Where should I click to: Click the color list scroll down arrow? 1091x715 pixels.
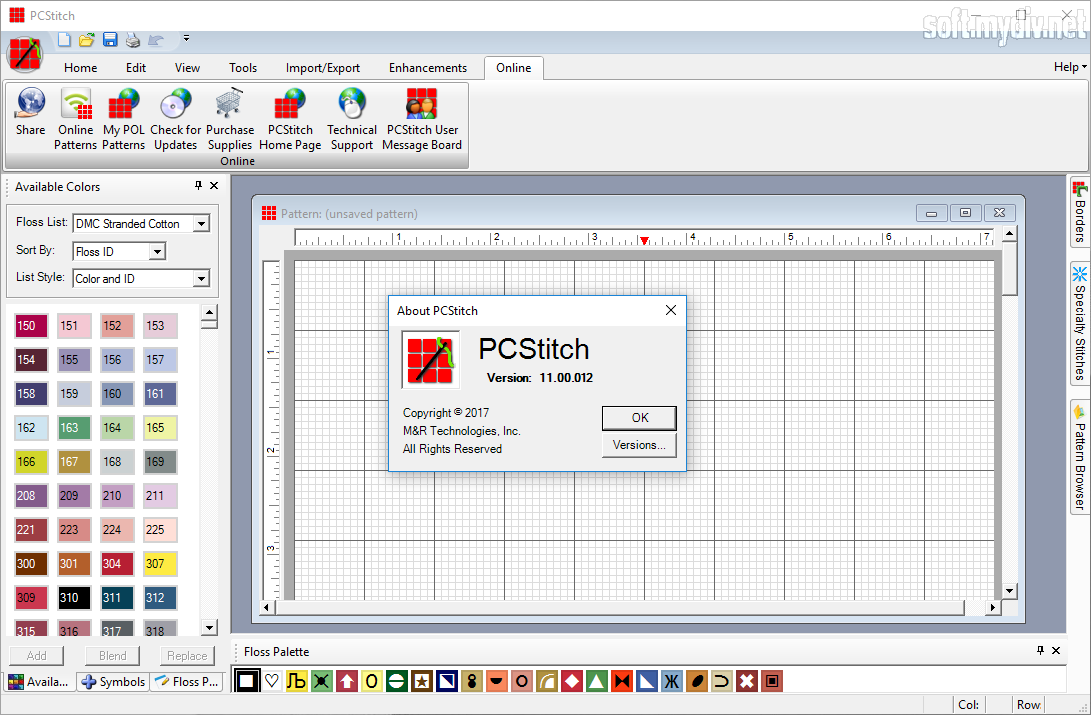209,627
